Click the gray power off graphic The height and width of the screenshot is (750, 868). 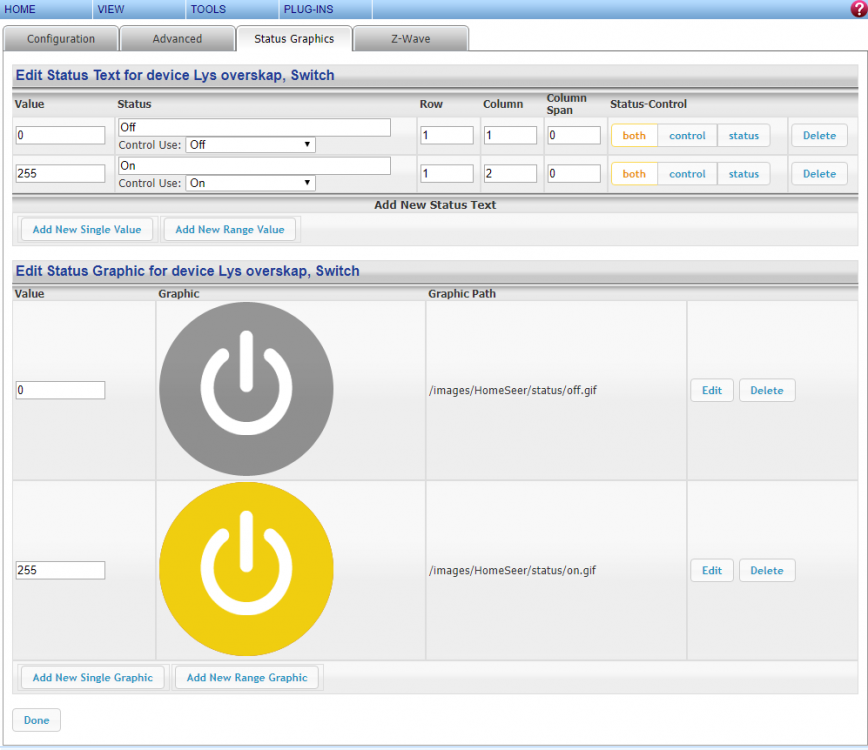246,389
